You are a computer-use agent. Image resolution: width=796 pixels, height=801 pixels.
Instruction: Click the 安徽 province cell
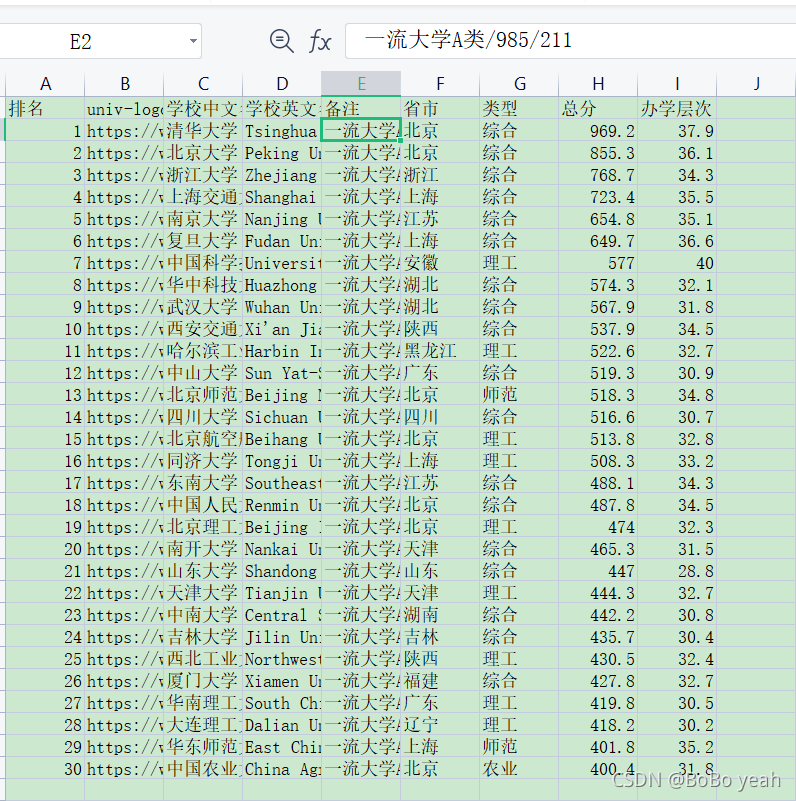click(440, 263)
